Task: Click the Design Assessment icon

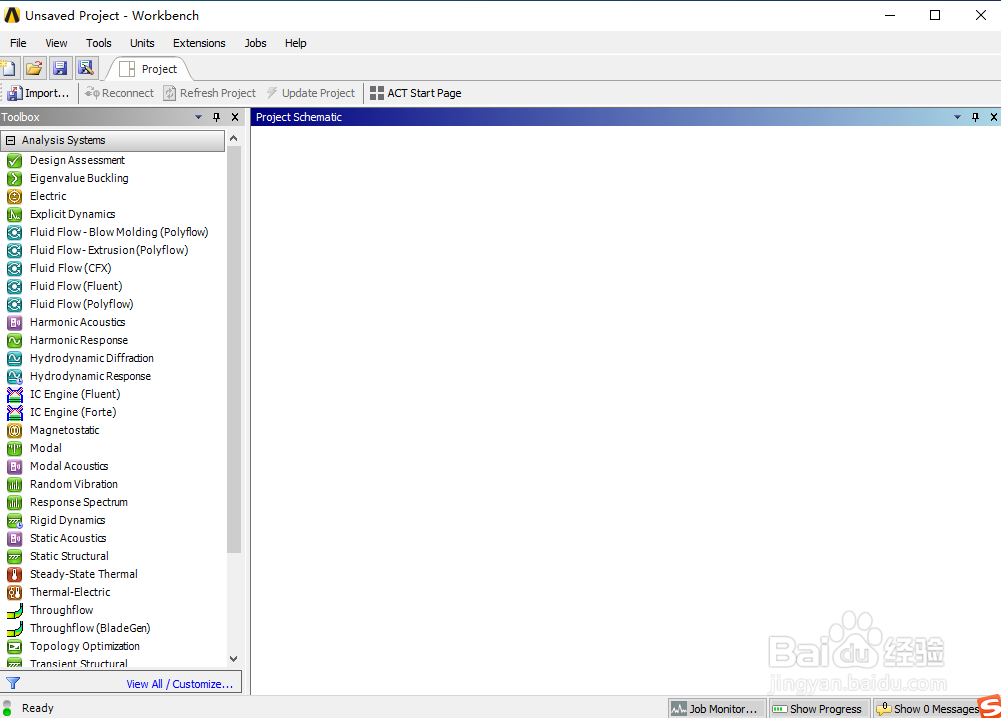Action: coord(14,160)
